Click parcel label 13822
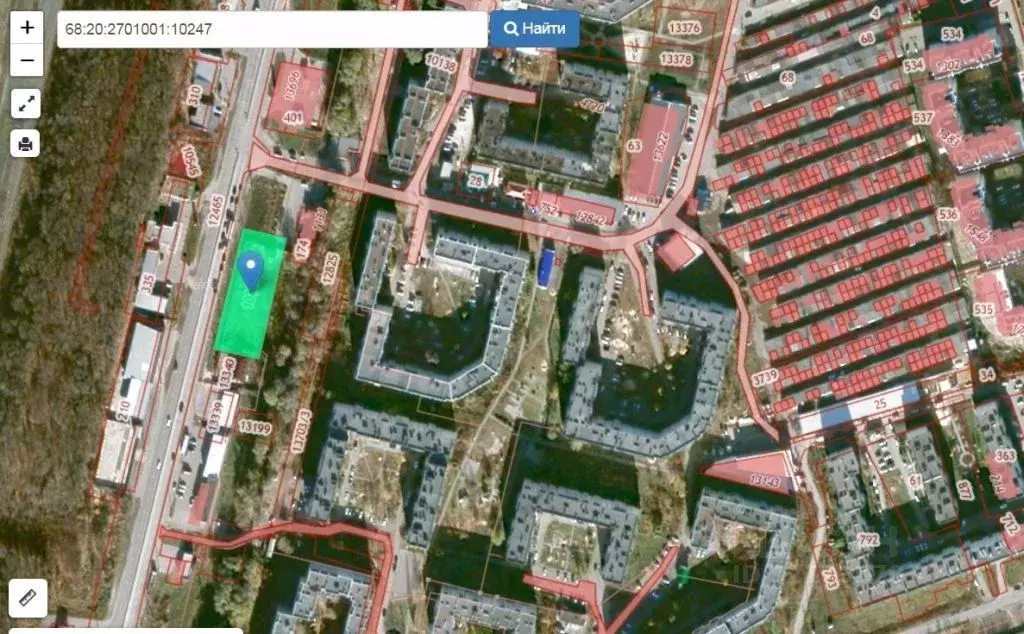1024x634 pixels. coord(660,148)
